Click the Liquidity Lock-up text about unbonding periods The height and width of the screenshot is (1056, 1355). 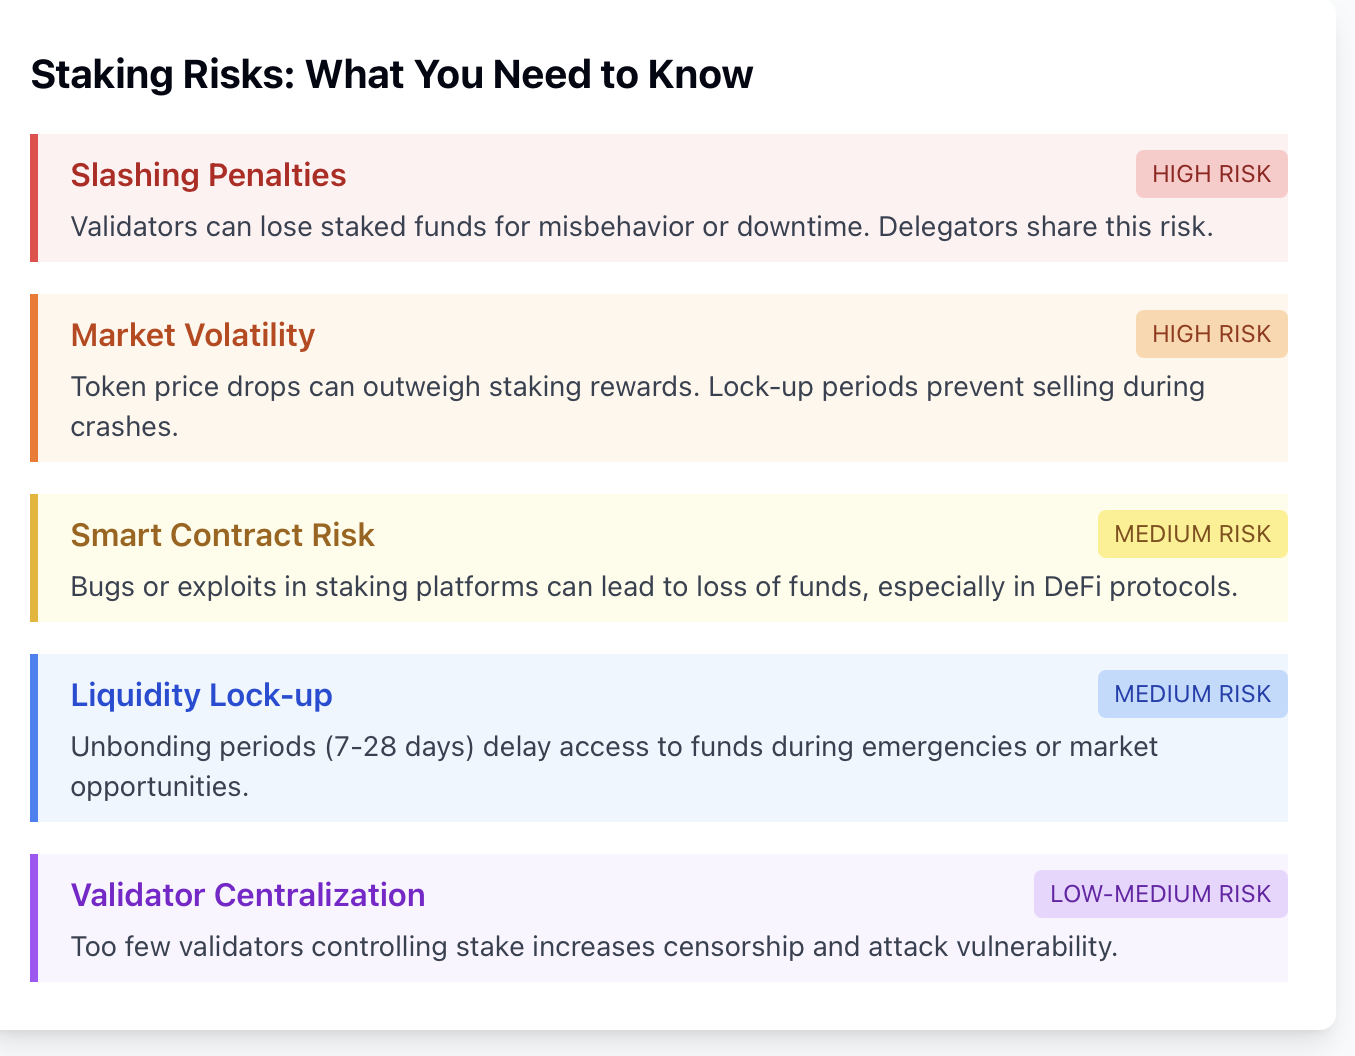tap(613, 747)
